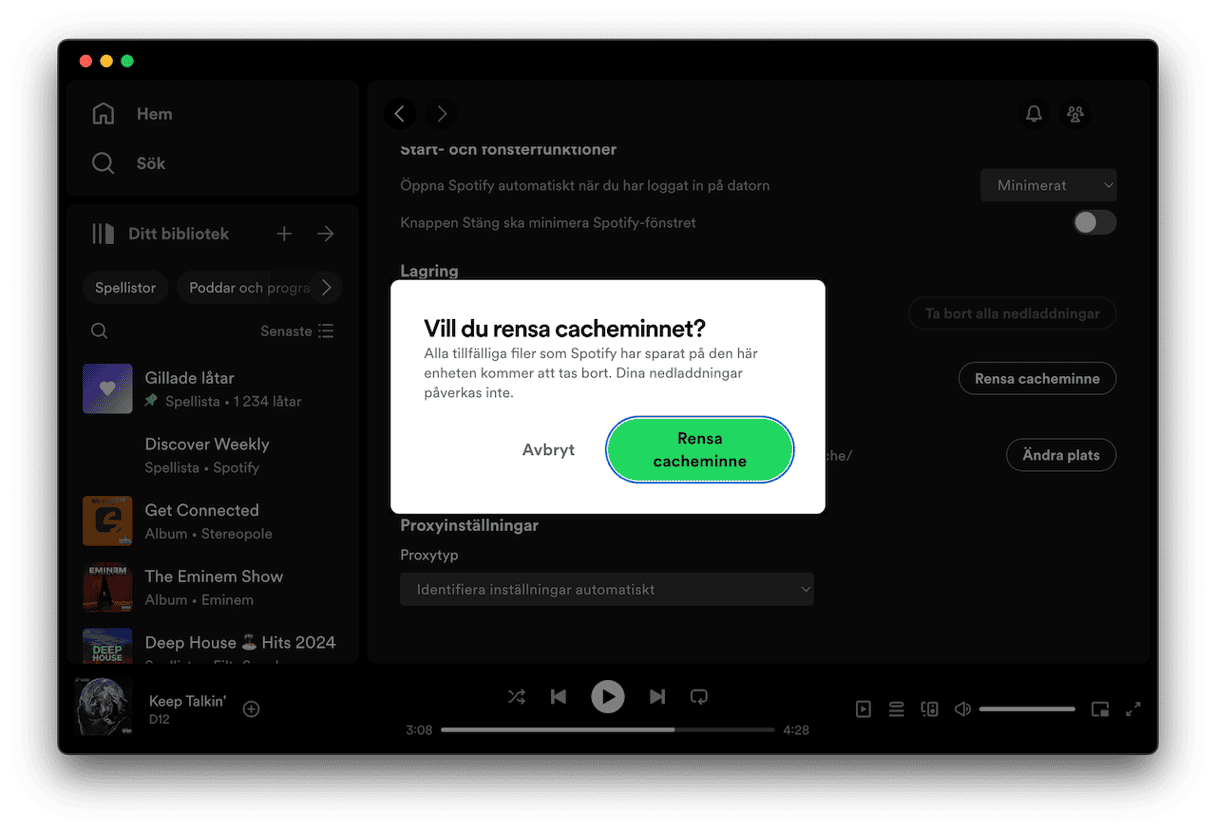The width and height of the screenshot is (1216, 831).
Task: Select Spellistor filter chip
Action: click(x=125, y=288)
